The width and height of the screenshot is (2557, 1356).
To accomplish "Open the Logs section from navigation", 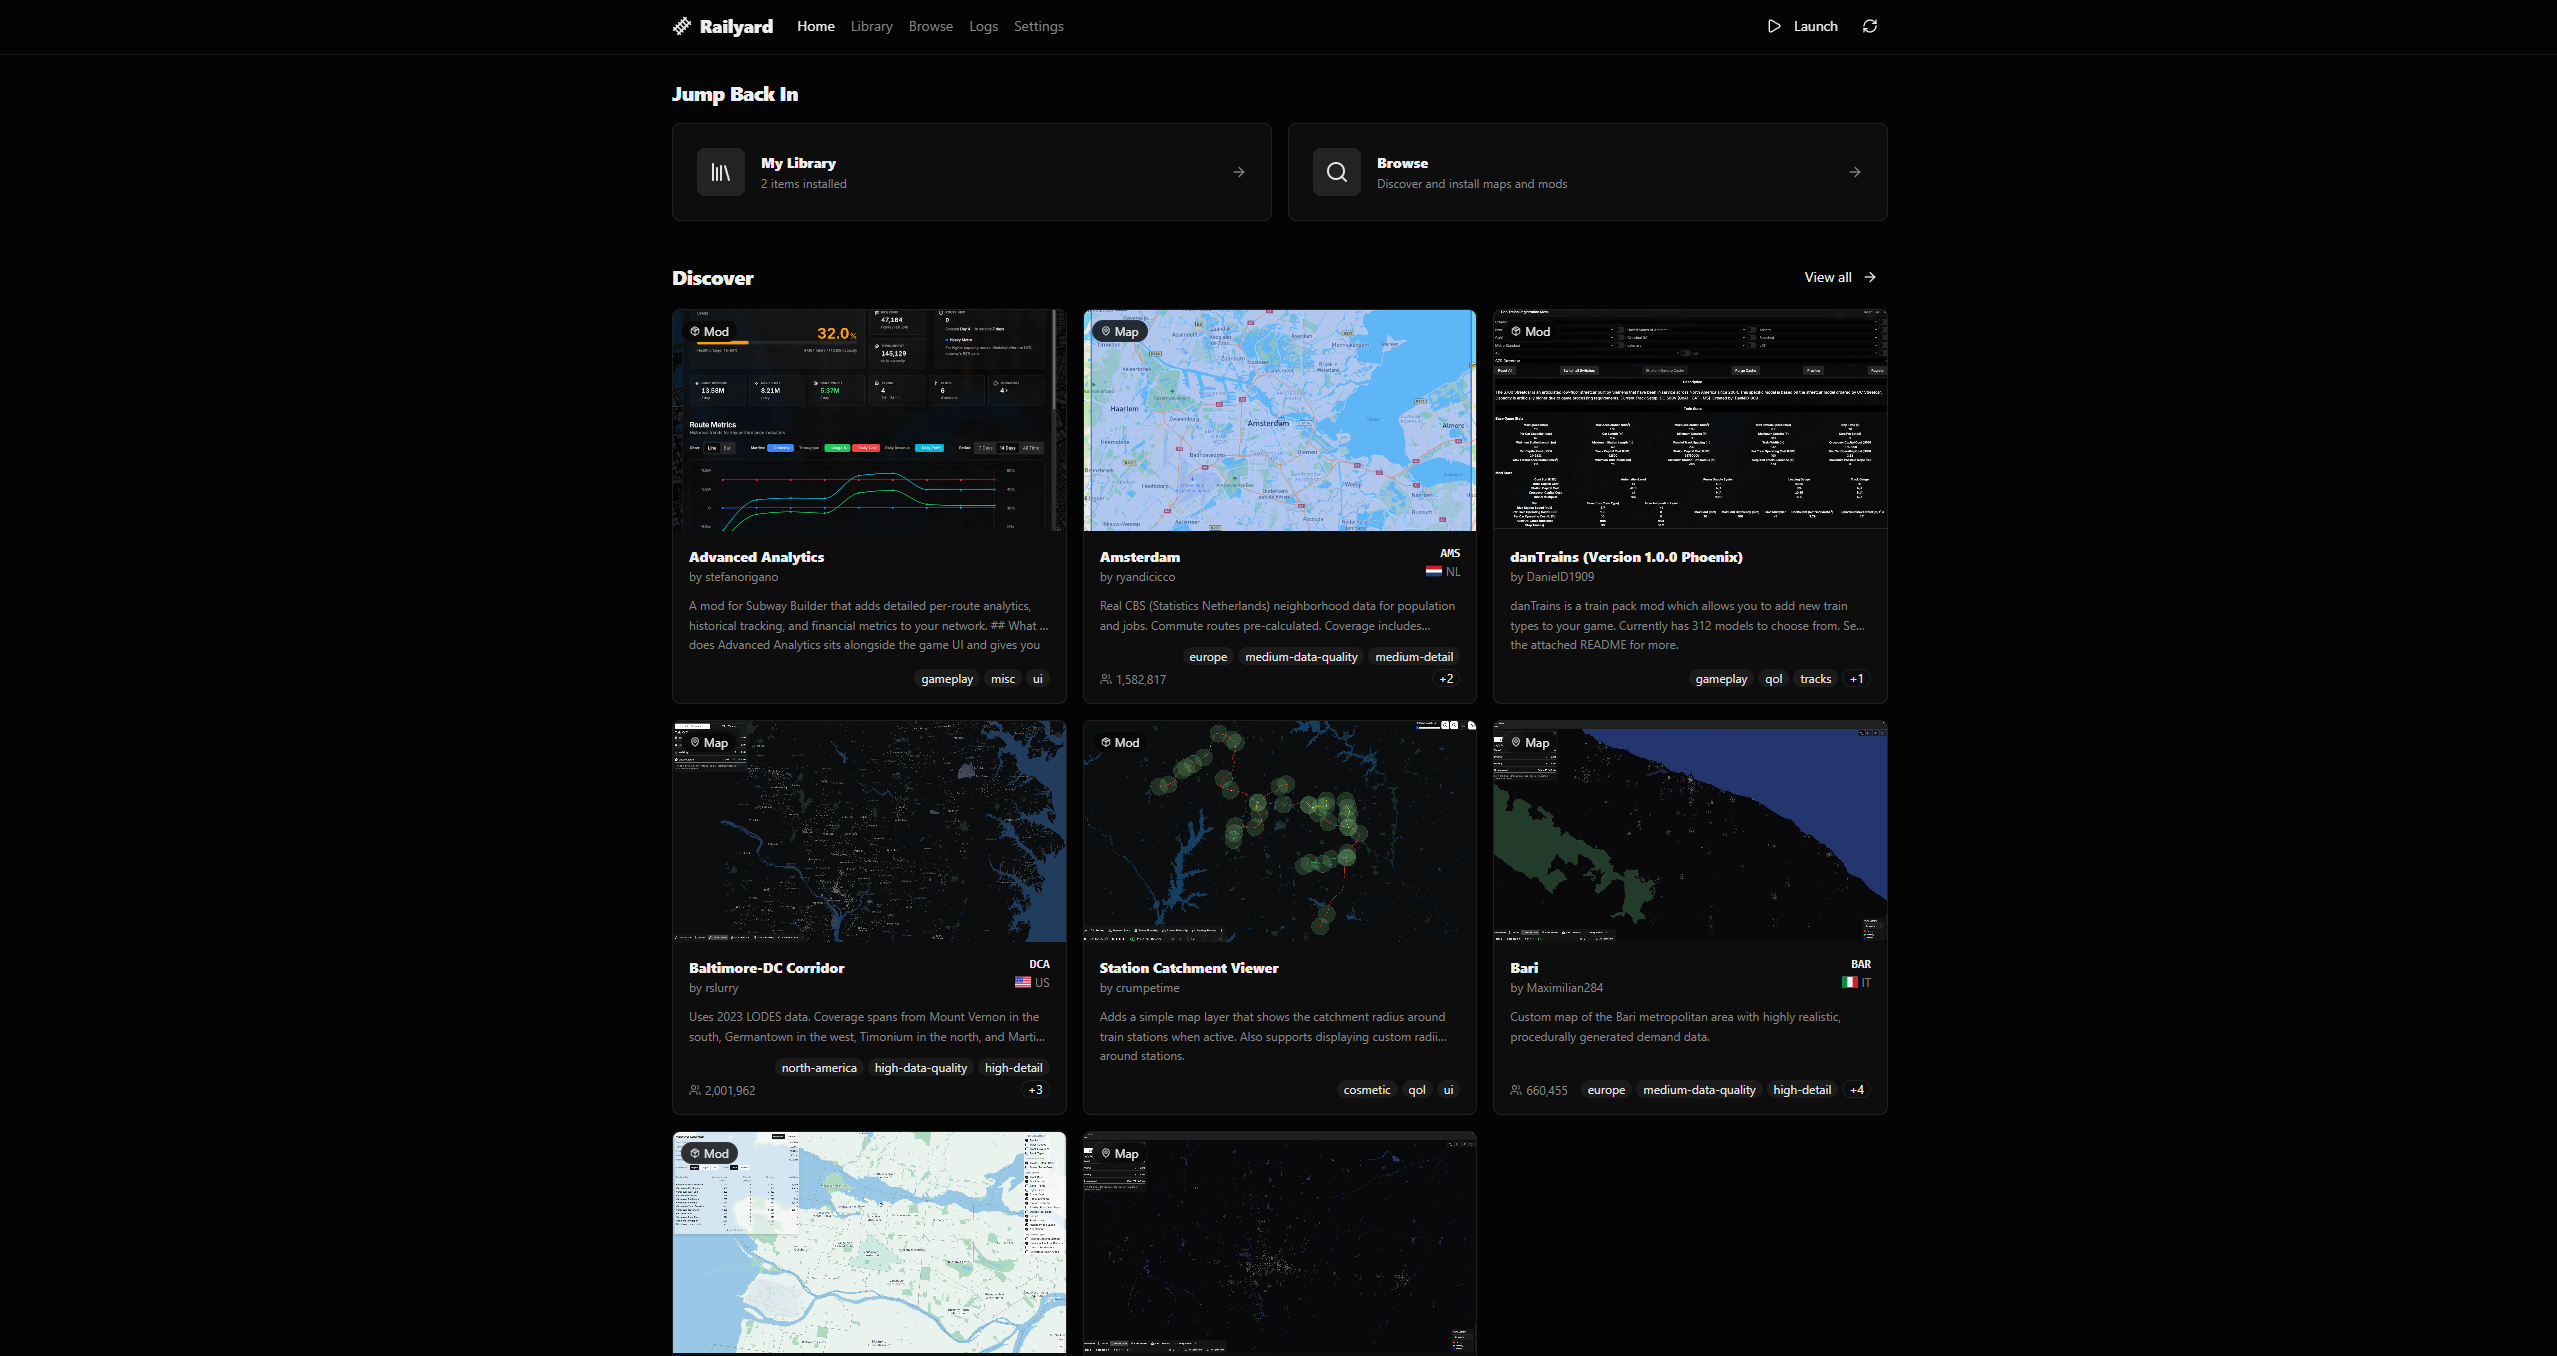I will coord(983,26).
